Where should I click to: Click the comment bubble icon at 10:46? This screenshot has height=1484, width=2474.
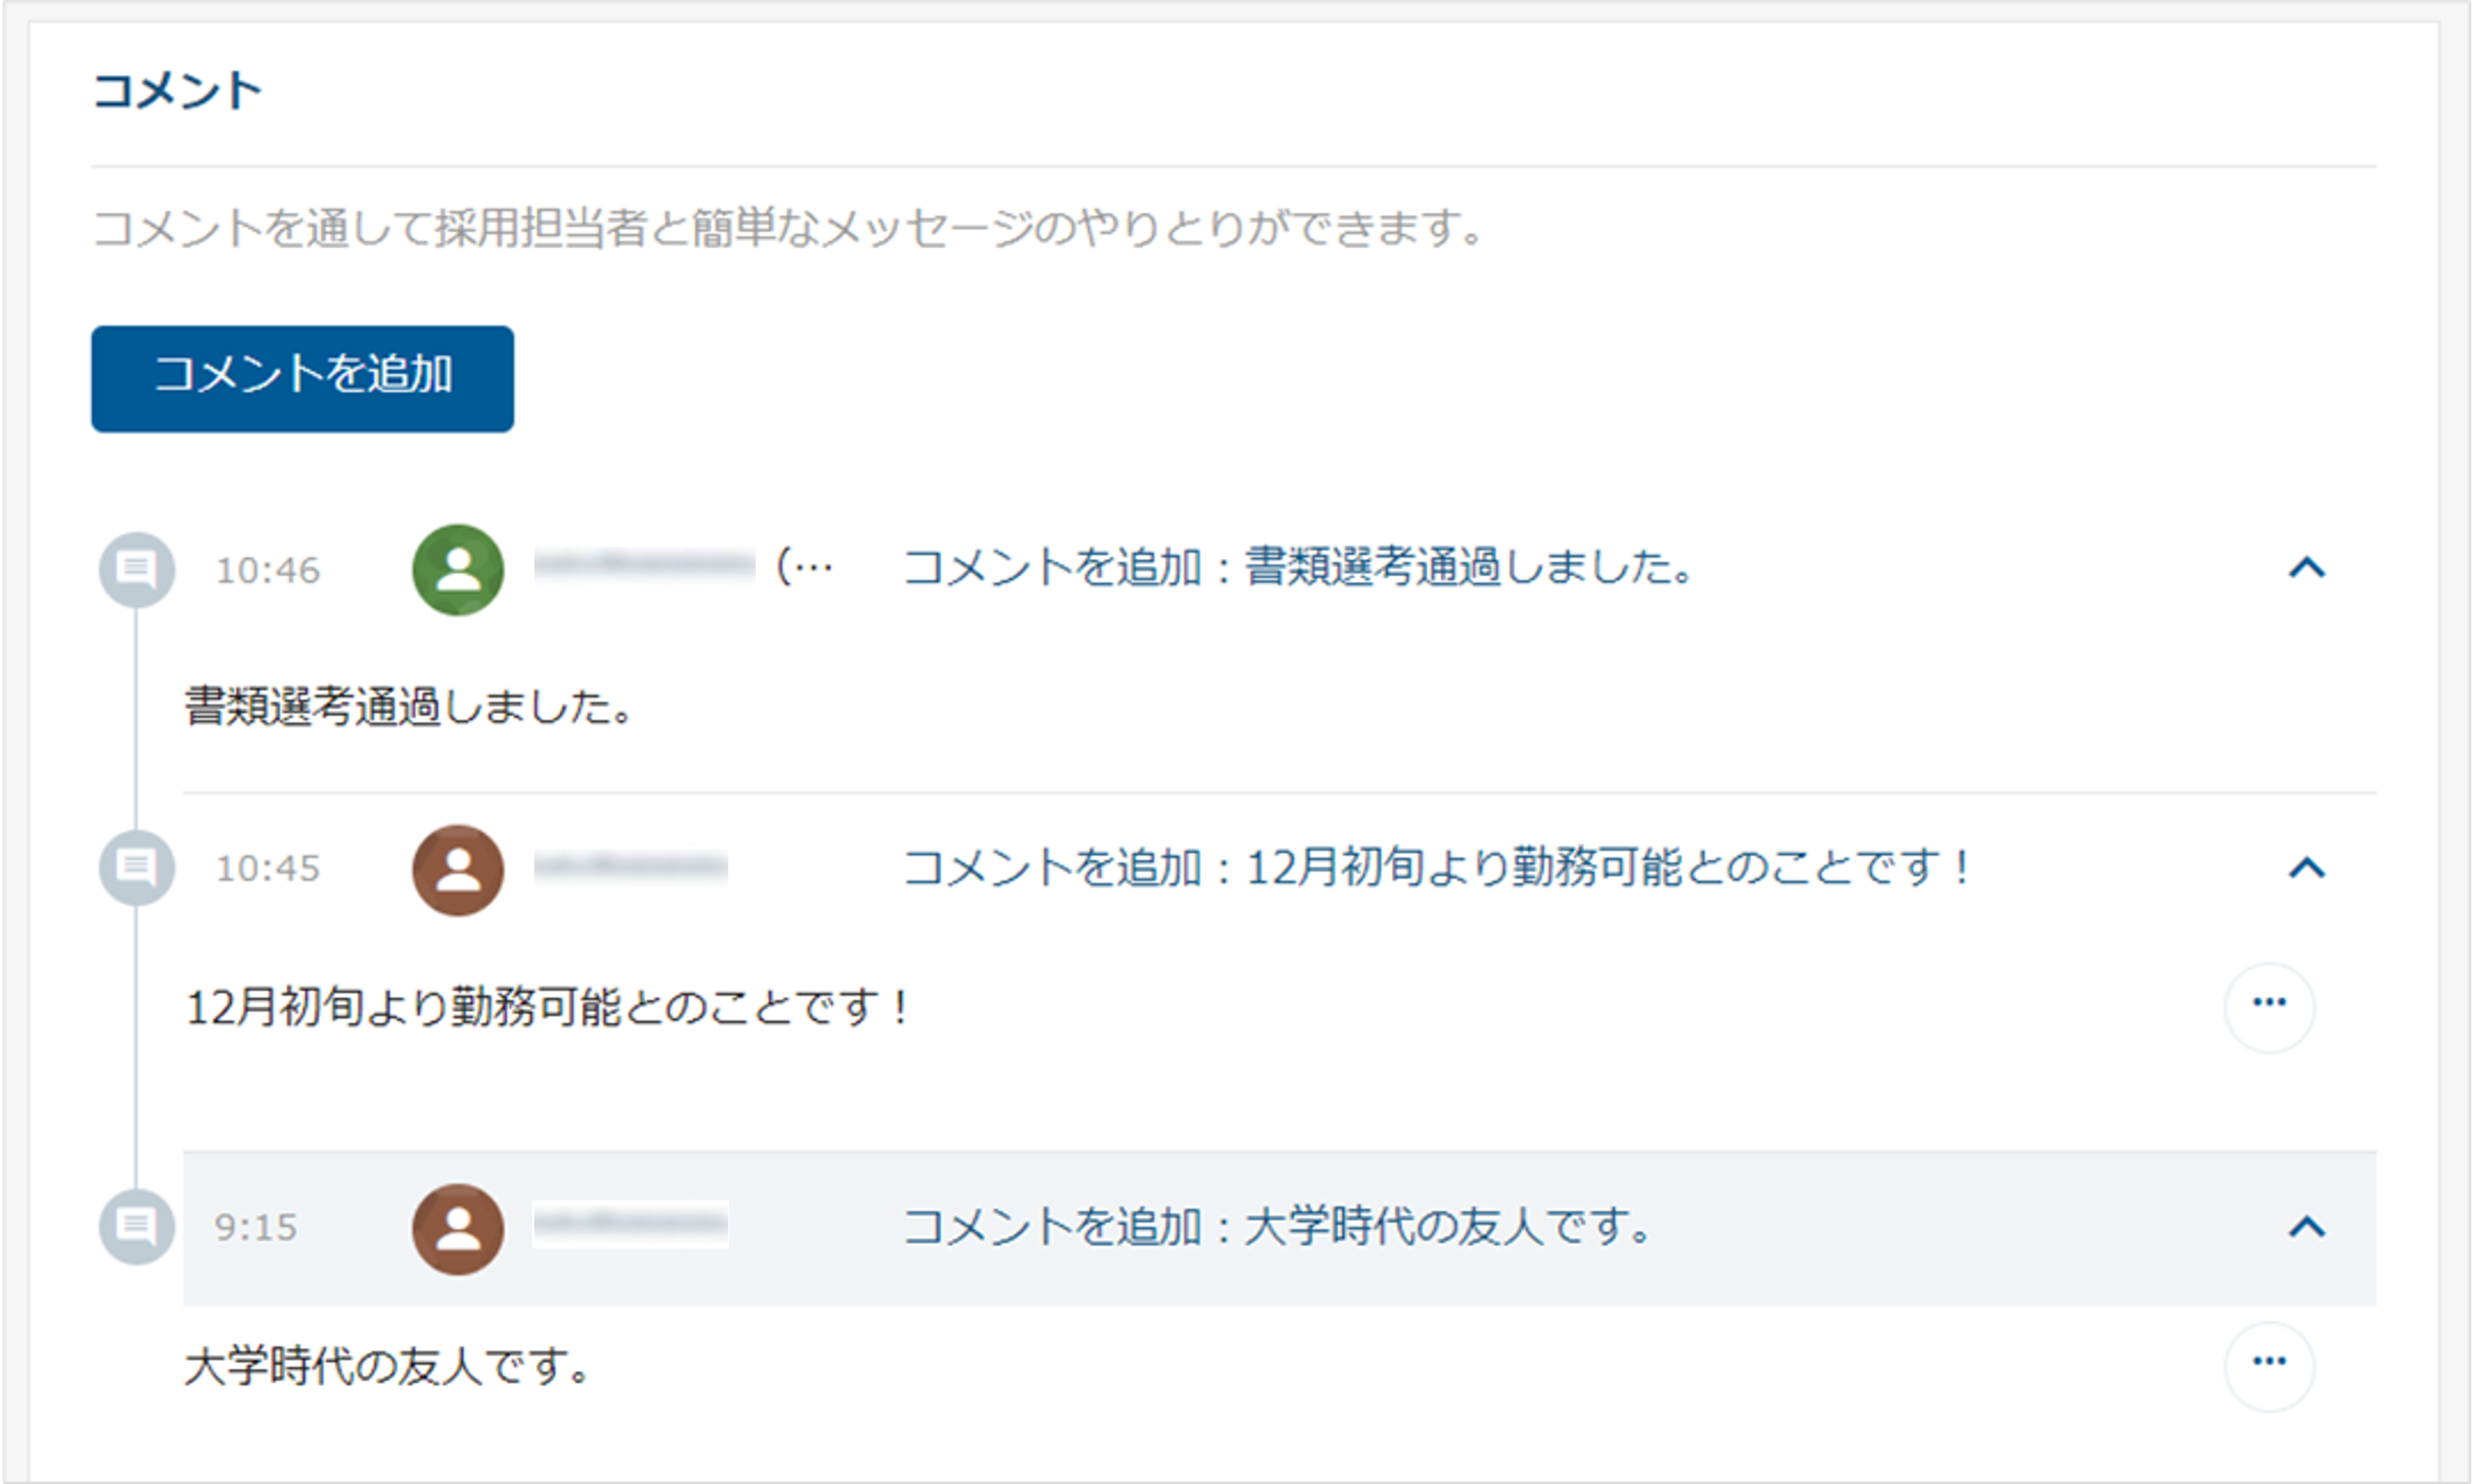click(137, 570)
